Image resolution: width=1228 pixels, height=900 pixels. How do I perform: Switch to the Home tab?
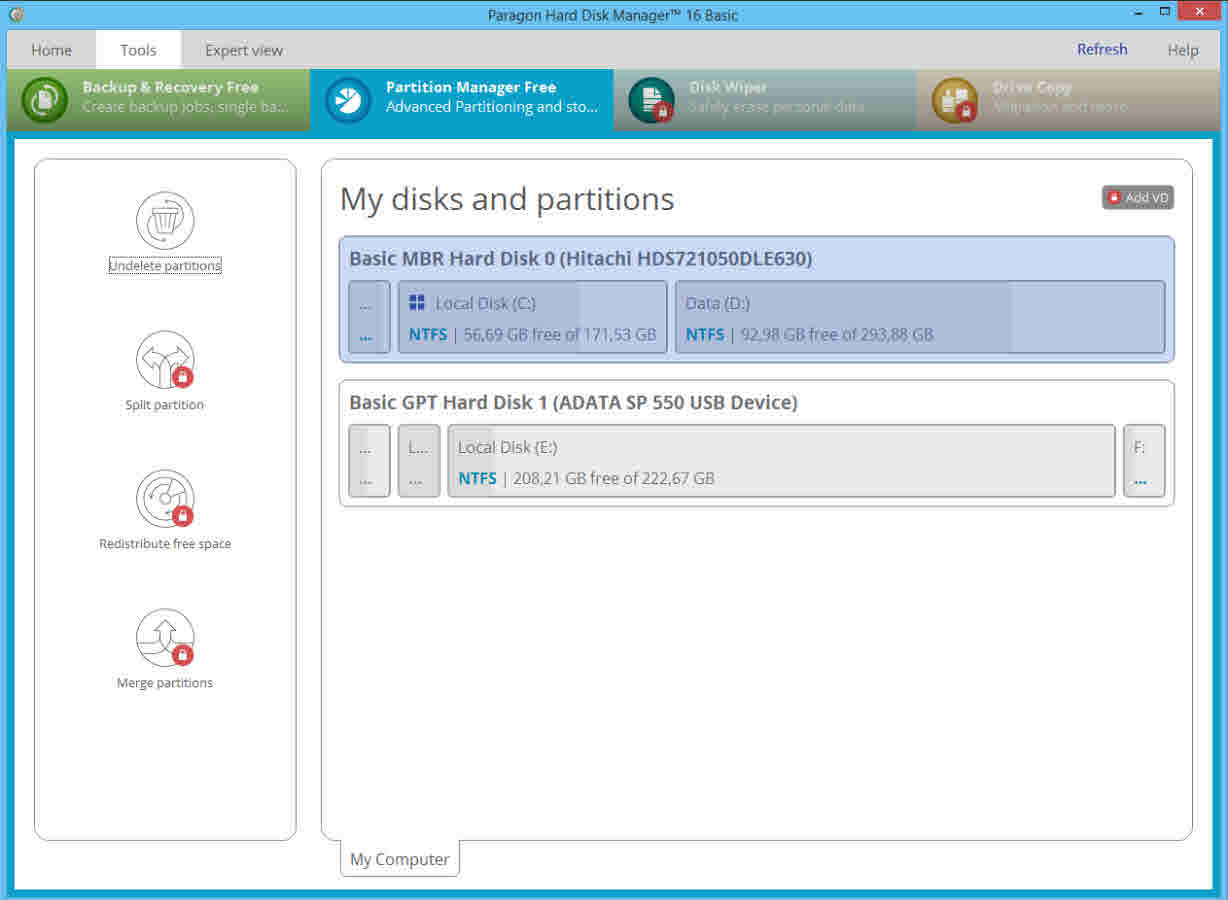[51, 49]
